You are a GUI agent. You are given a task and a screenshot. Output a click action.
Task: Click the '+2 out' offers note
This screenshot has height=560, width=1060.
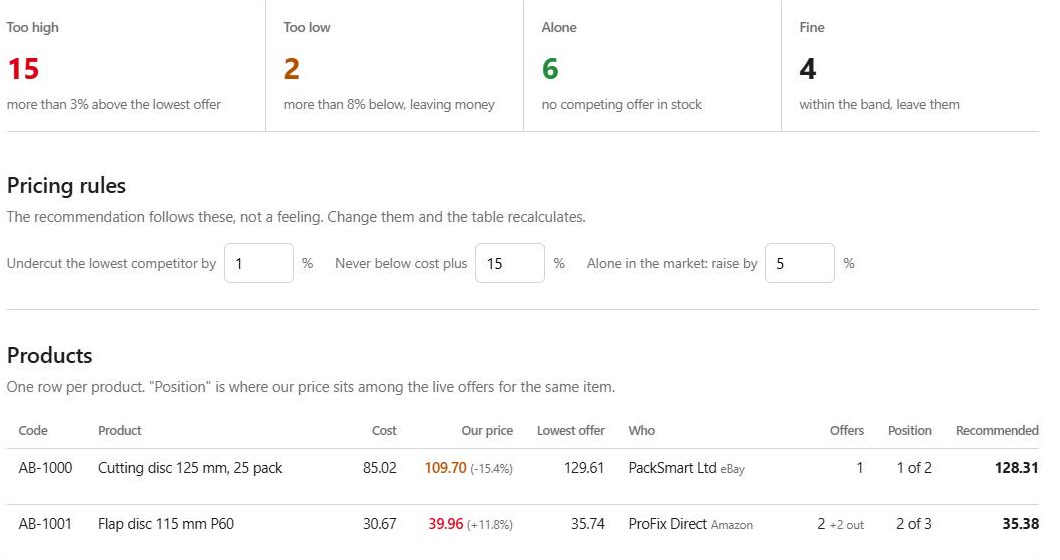[x=847, y=525]
